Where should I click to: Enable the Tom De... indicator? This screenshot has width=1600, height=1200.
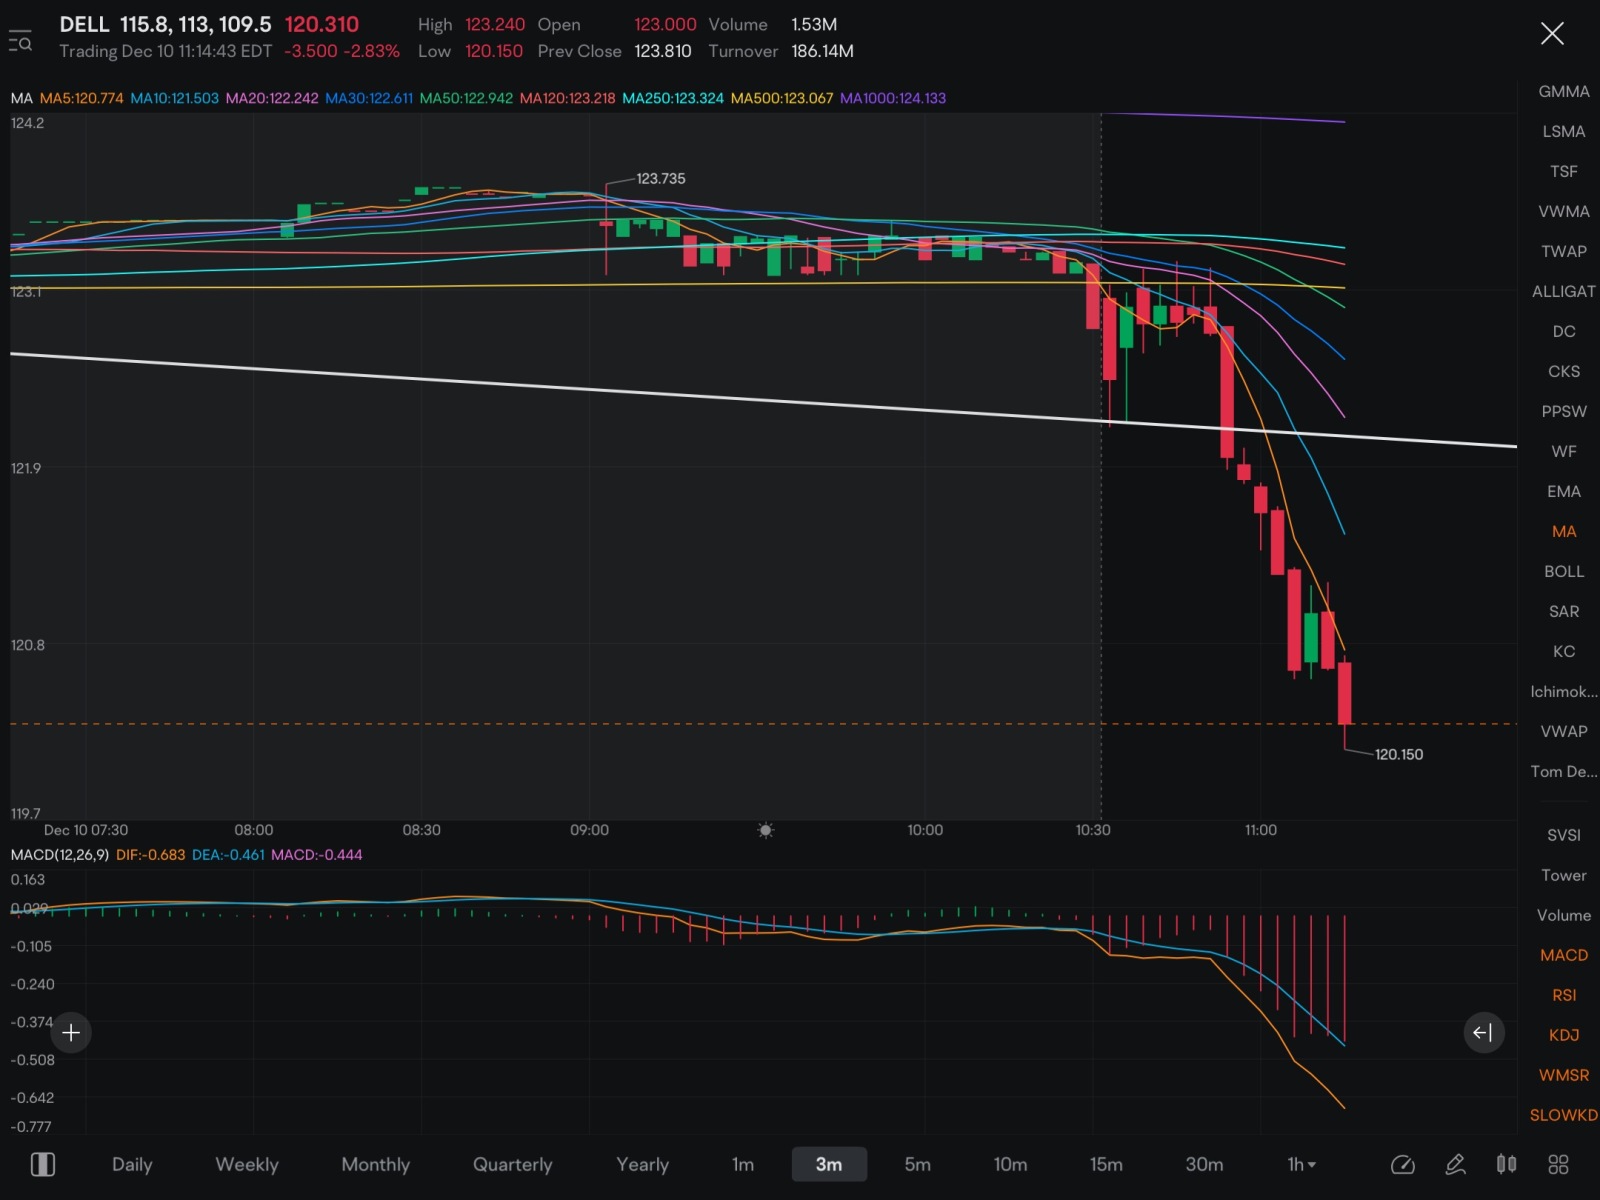pyautogui.click(x=1564, y=771)
